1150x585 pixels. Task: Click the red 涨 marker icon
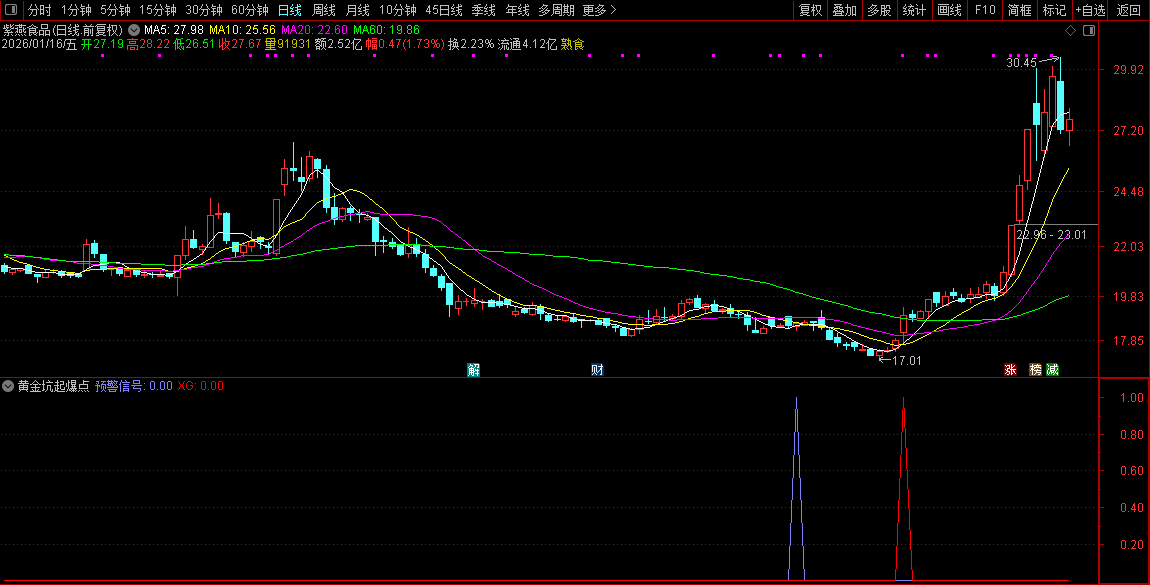1011,369
